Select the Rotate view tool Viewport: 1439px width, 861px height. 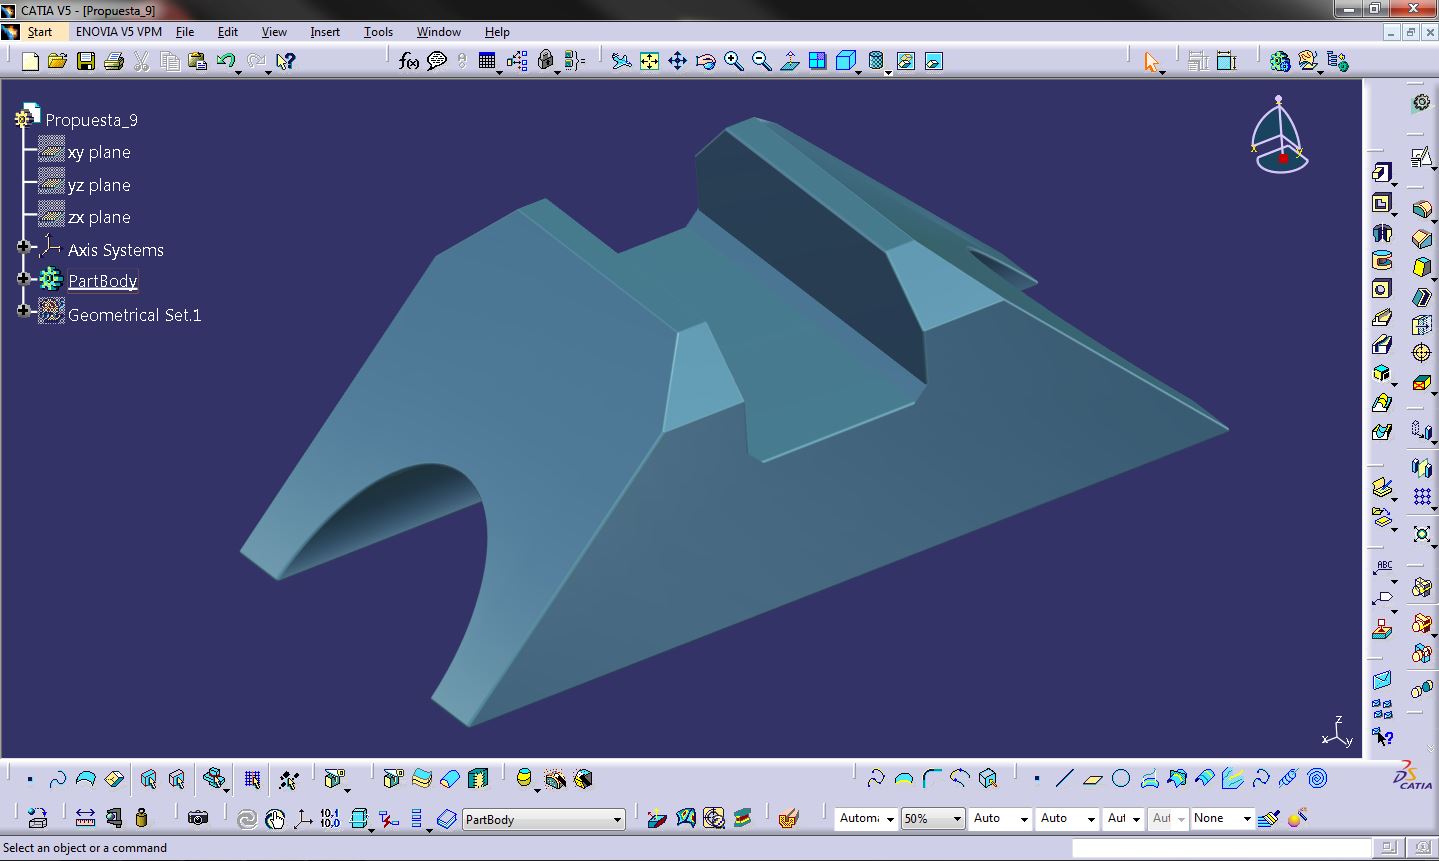click(x=705, y=62)
